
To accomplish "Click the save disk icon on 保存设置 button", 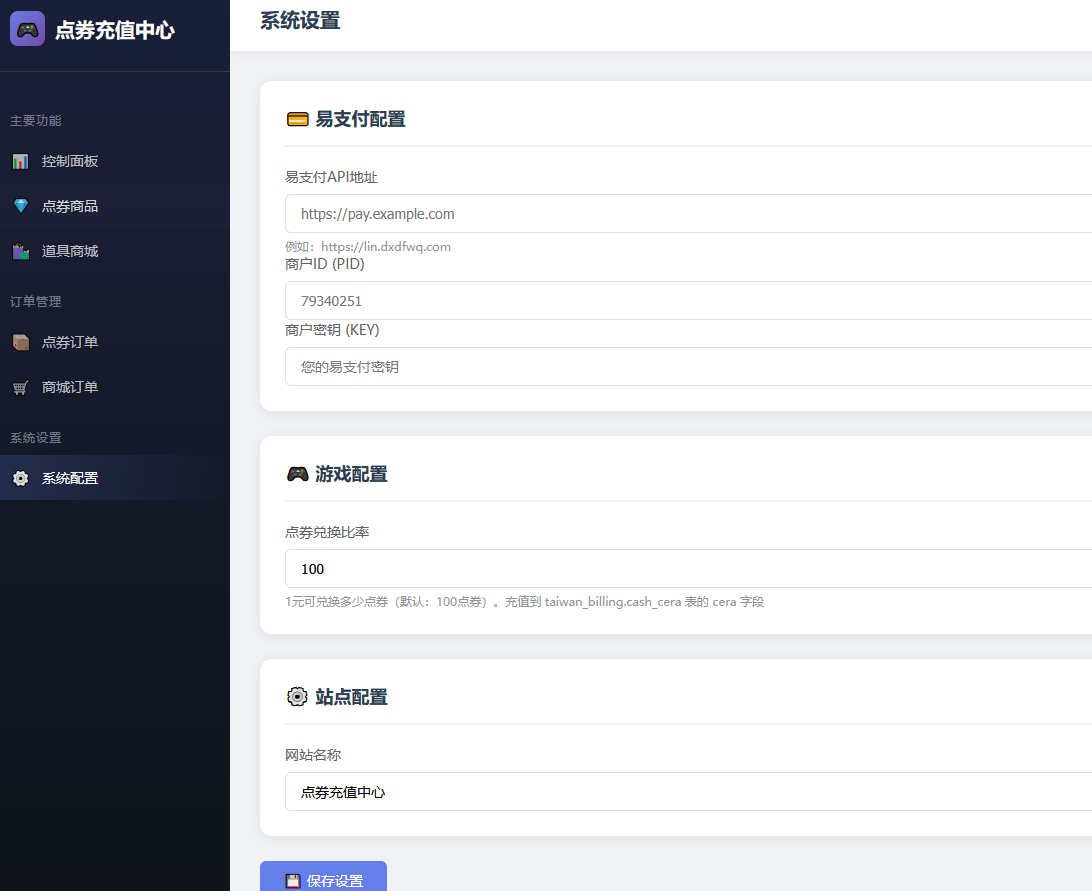I will [x=292, y=881].
